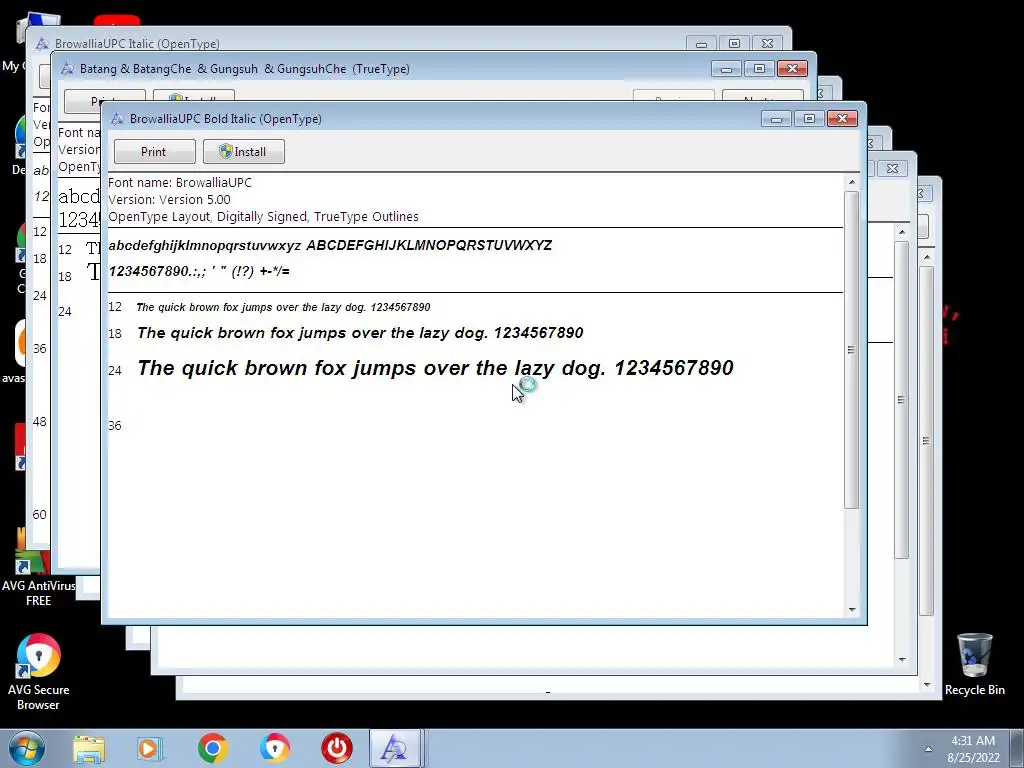
Task: Click the scrollbar thumb of the rearmost right window
Action: pyautogui.click(x=926, y=441)
